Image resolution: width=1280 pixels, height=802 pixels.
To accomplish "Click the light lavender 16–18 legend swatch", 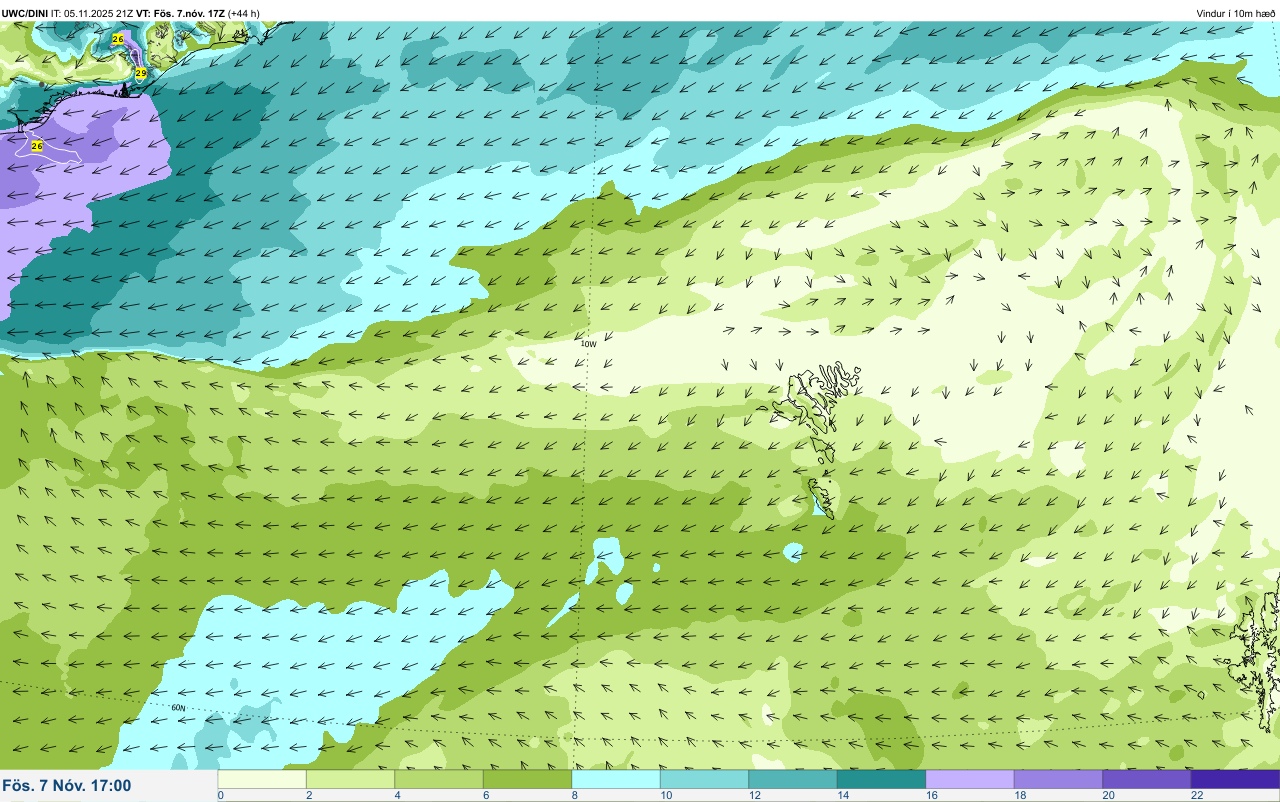I will (x=970, y=779).
